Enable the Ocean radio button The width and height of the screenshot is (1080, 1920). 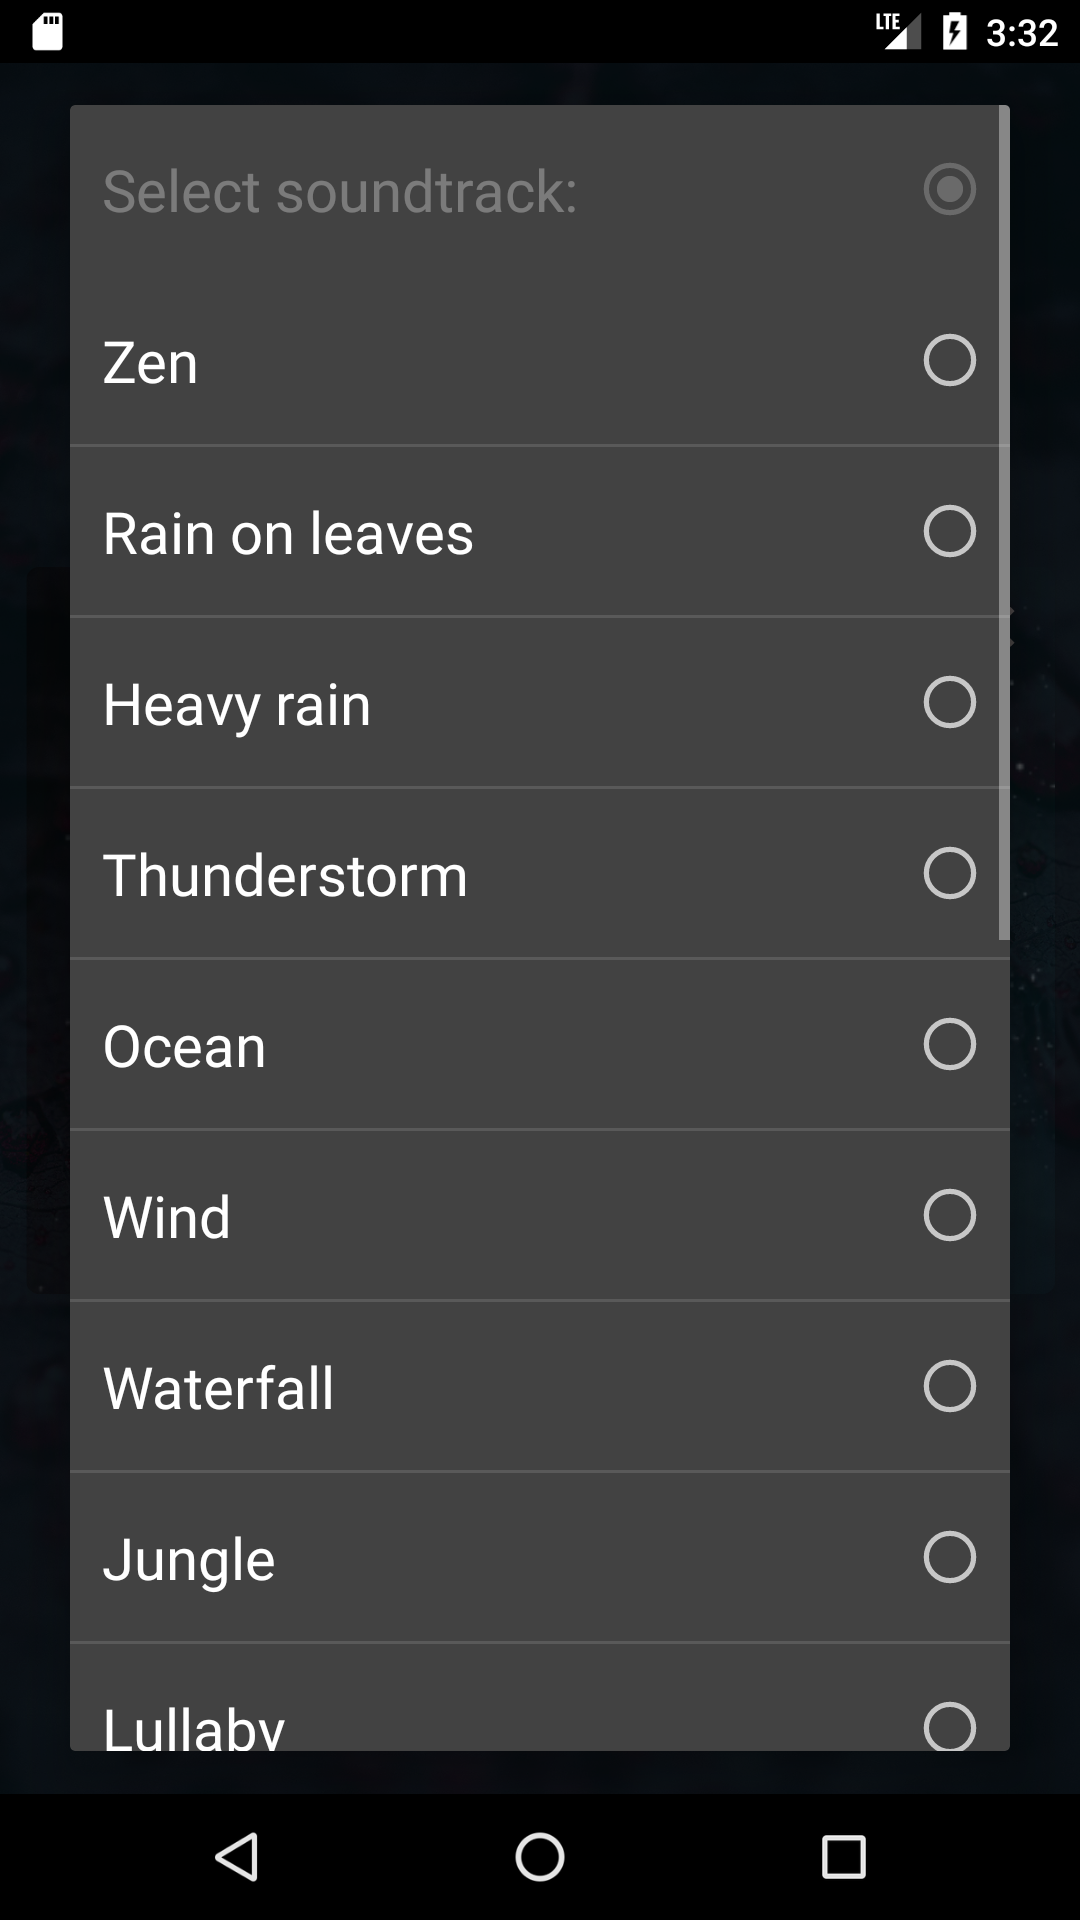coord(949,1044)
